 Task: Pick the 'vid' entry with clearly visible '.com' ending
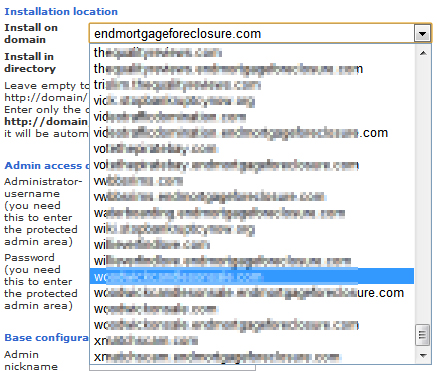[x=252, y=133]
